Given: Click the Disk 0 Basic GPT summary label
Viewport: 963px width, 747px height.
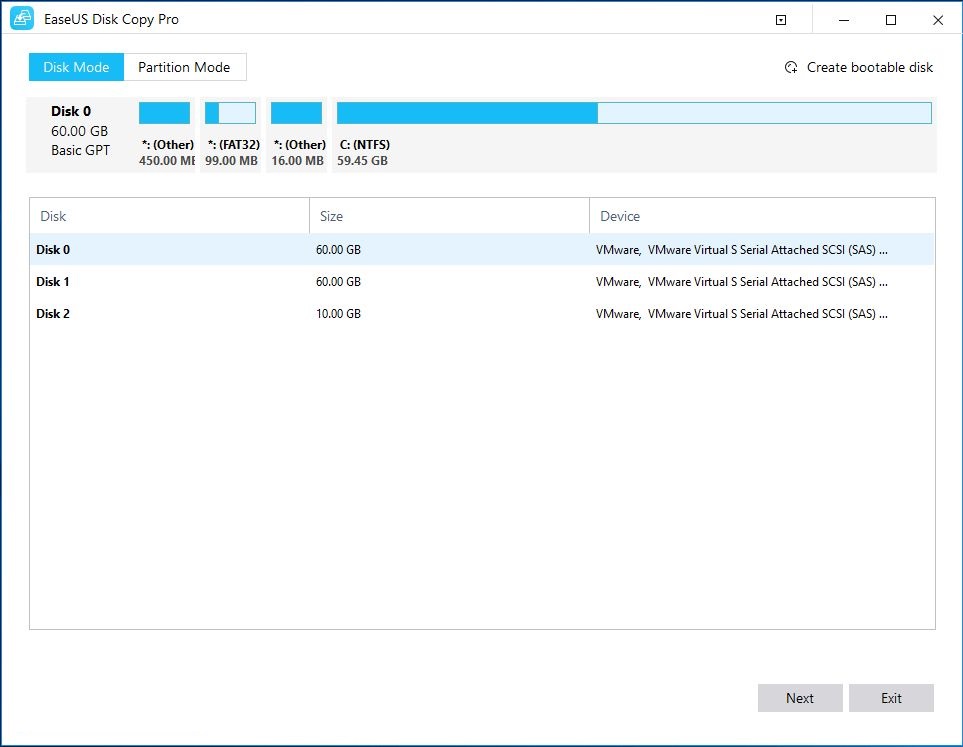Looking at the screenshot, I should click(x=80, y=131).
